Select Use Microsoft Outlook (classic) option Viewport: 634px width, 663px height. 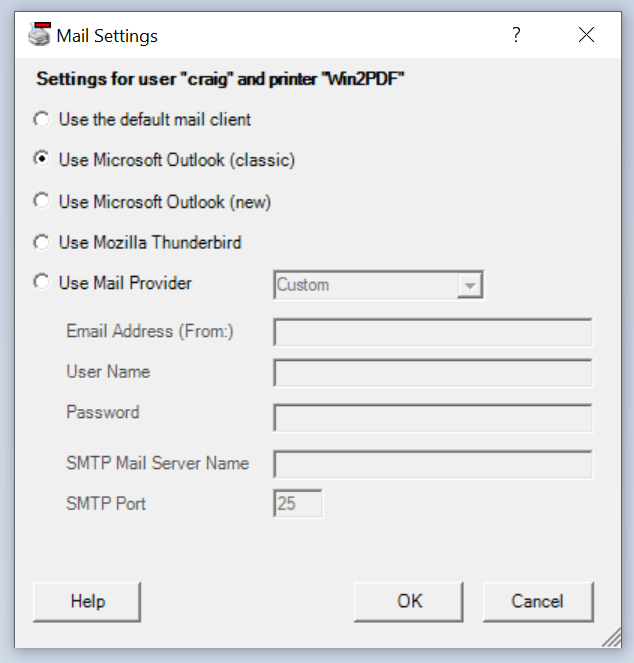click(42, 160)
